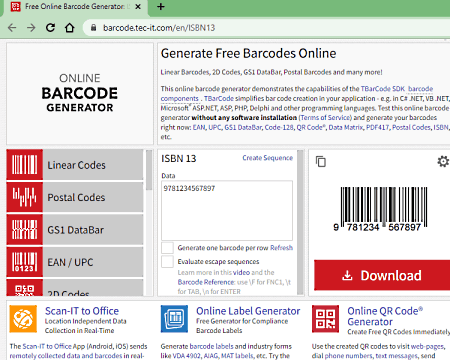The image size is (450, 360).
Task: Open the EAN / UPC category icon
Action: pos(25,262)
